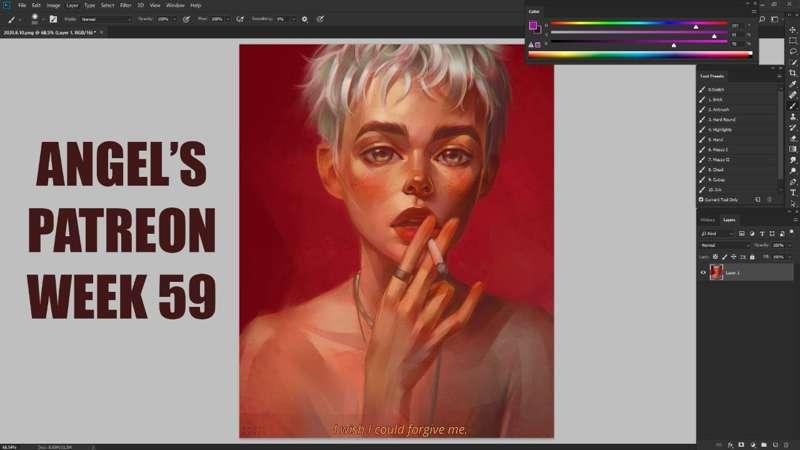
Task: Open Color panel menu
Action: coord(754,11)
